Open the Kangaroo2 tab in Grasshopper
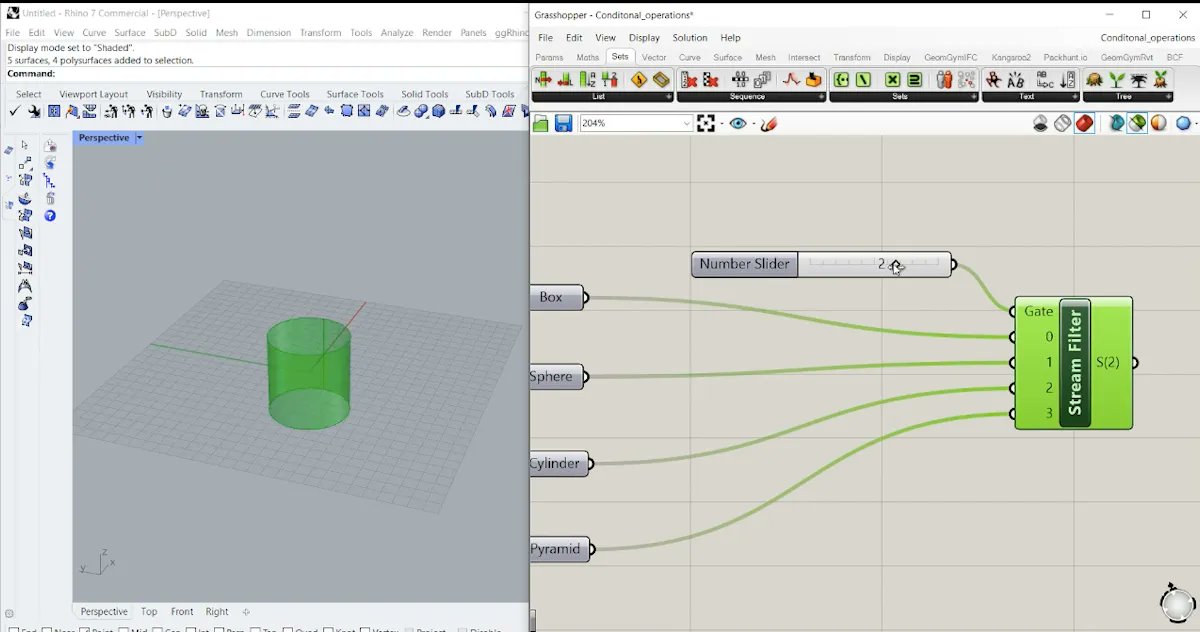The image size is (1200, 632). [1010, 58]
